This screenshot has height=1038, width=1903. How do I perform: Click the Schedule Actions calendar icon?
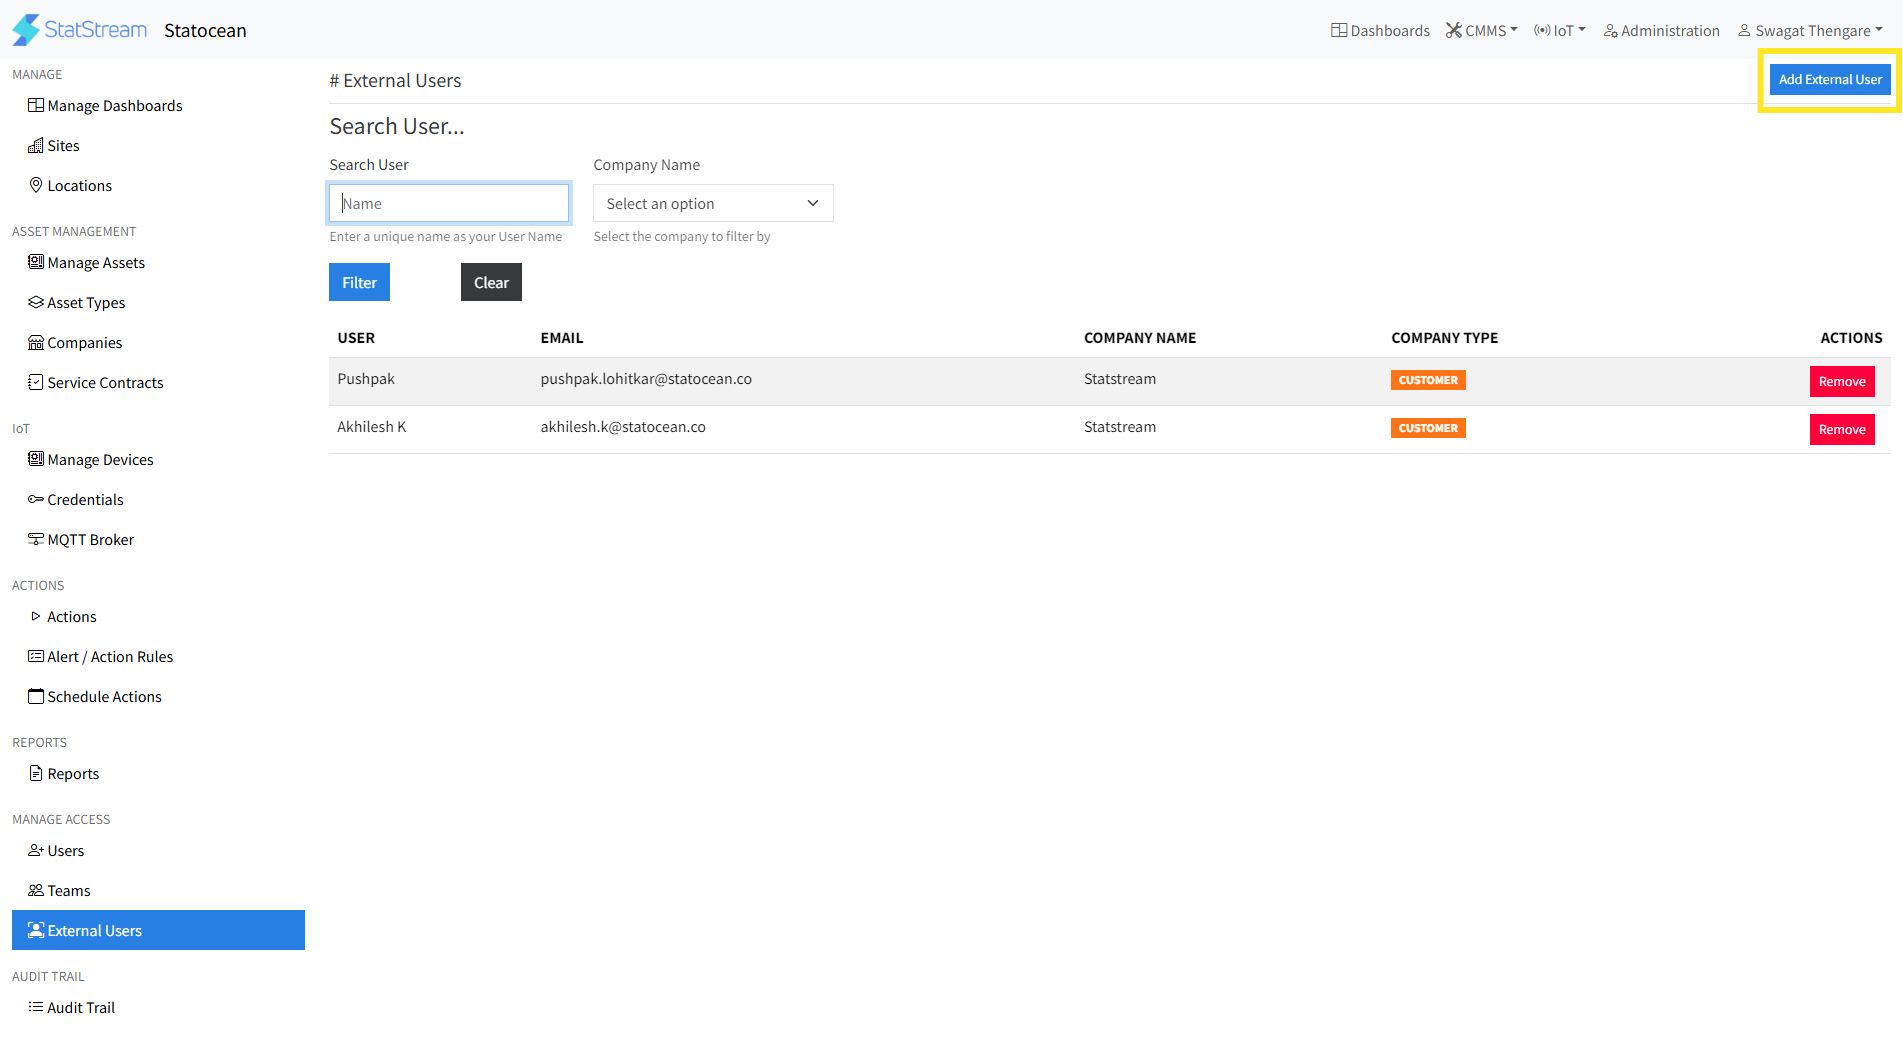click(36, 696)
